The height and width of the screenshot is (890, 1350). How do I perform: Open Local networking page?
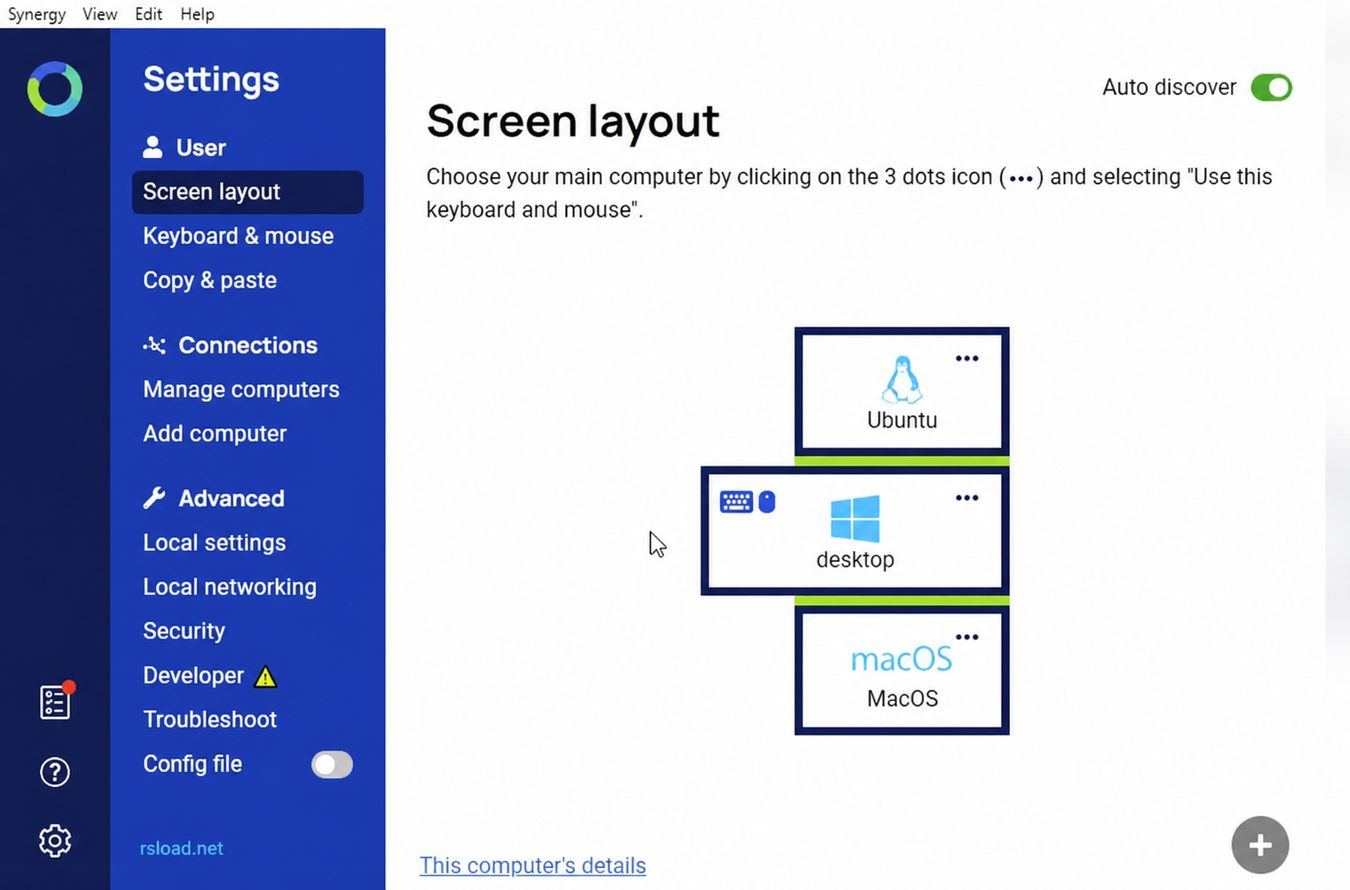click(230, 587)
